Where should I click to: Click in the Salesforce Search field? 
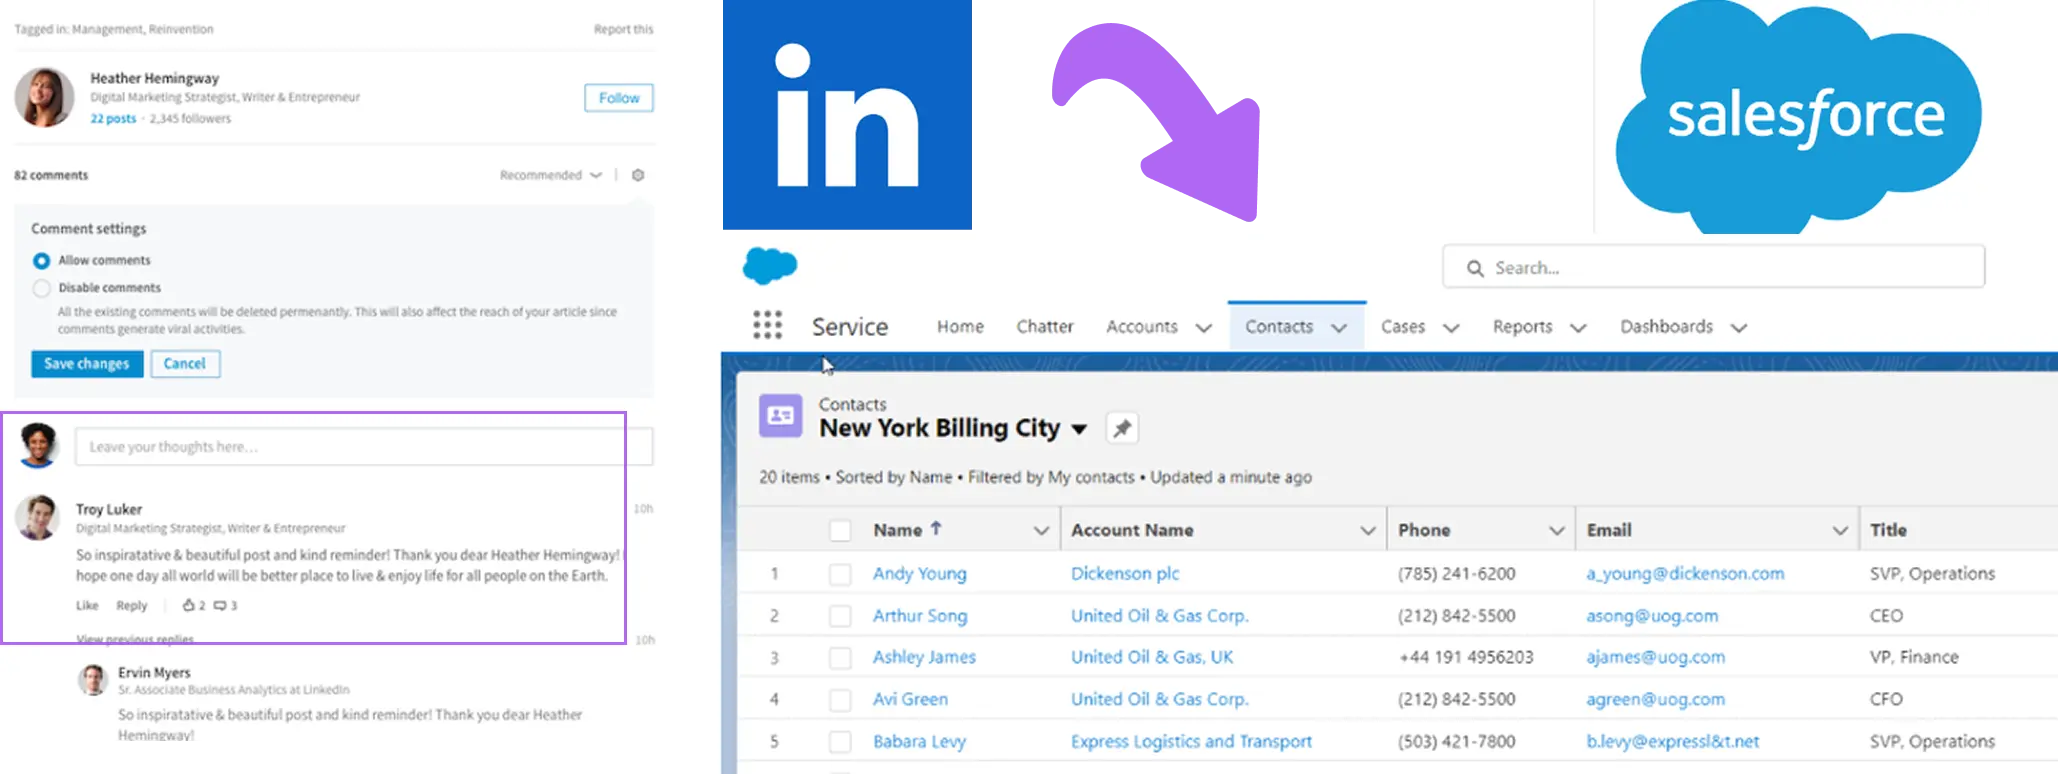1714,267
